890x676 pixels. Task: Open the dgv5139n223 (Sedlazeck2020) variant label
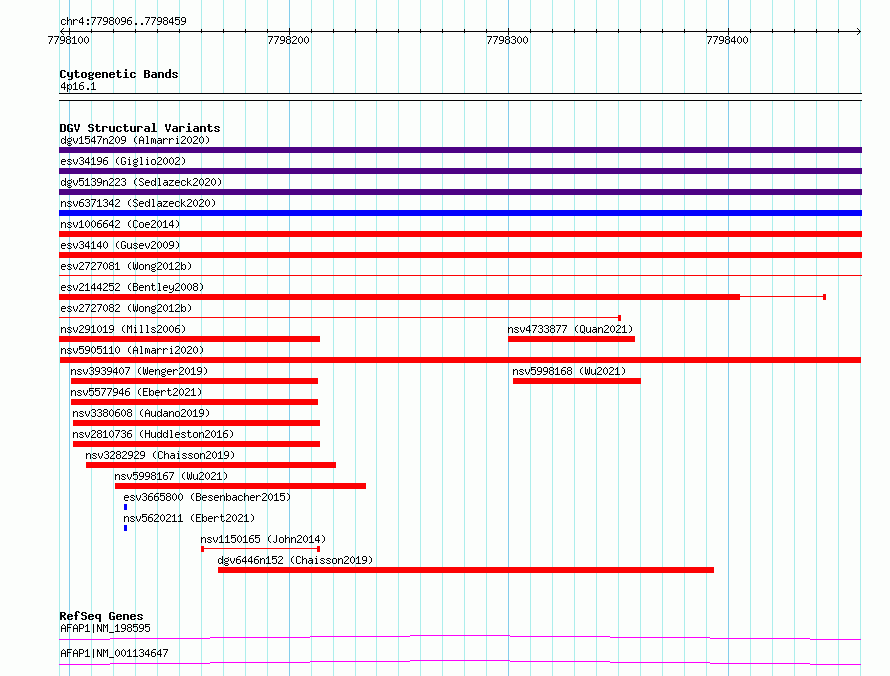[x=141, y=182]
